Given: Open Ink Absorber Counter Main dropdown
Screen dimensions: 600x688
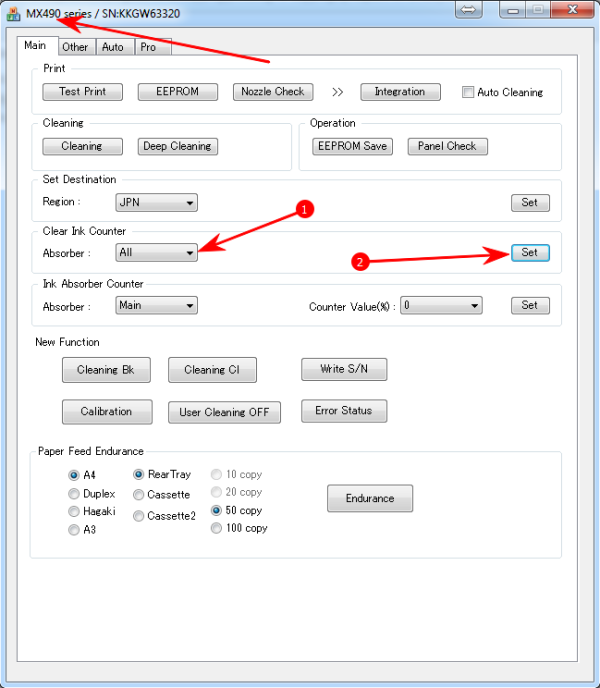Looking at the screenshot, I should [x=156, y=306].
